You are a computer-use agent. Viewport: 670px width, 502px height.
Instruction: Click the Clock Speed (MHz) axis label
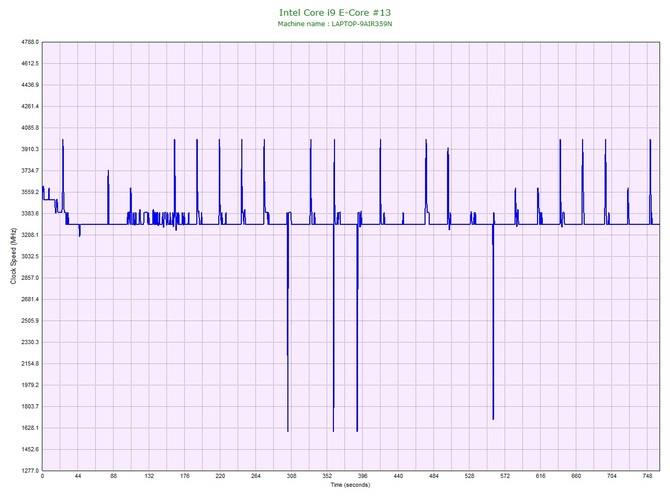[13, 255]
